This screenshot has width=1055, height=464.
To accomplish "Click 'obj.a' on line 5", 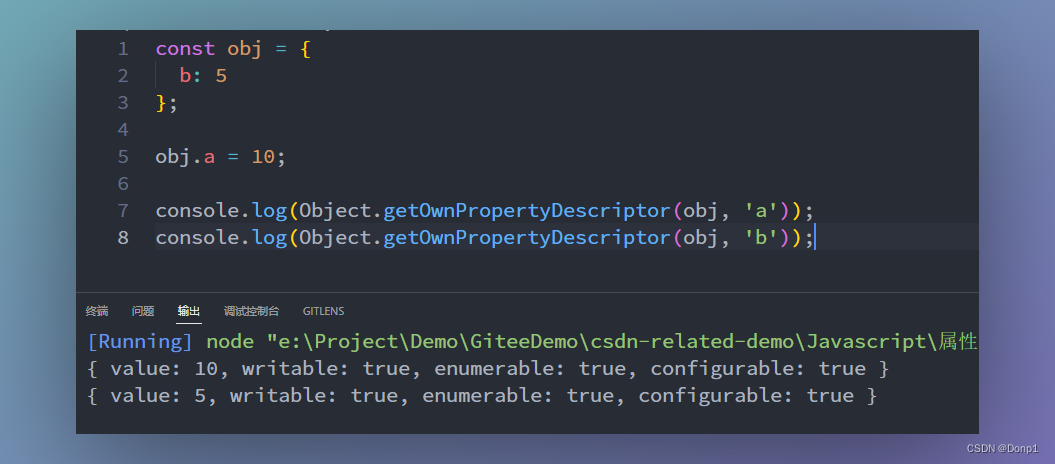I will coord(185,157).
